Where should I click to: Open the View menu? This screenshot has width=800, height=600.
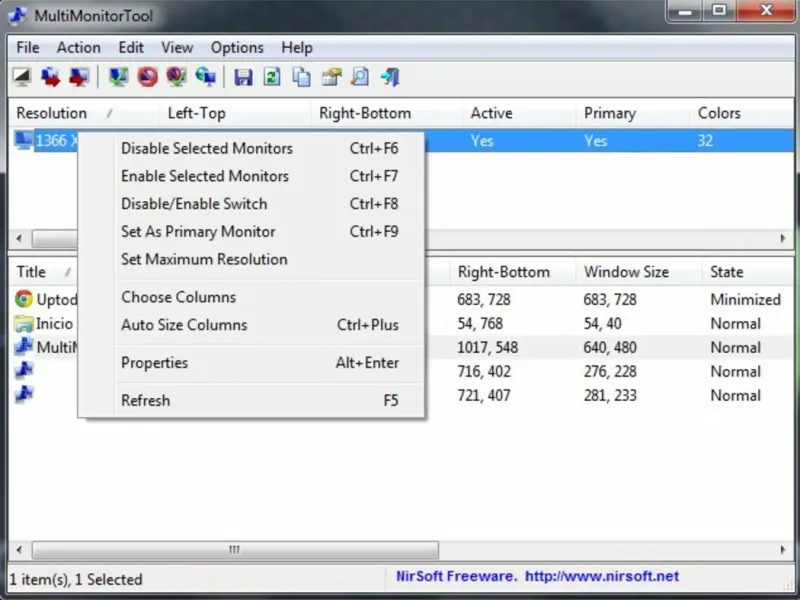(177, 47)
